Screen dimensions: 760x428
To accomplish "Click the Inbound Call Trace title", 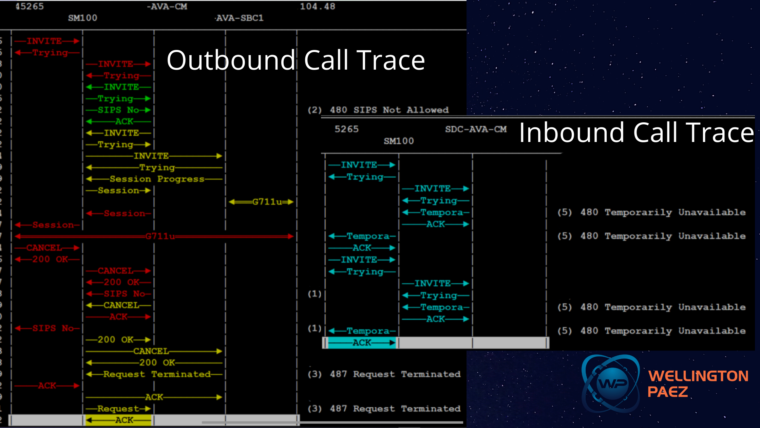I will 636,132.
